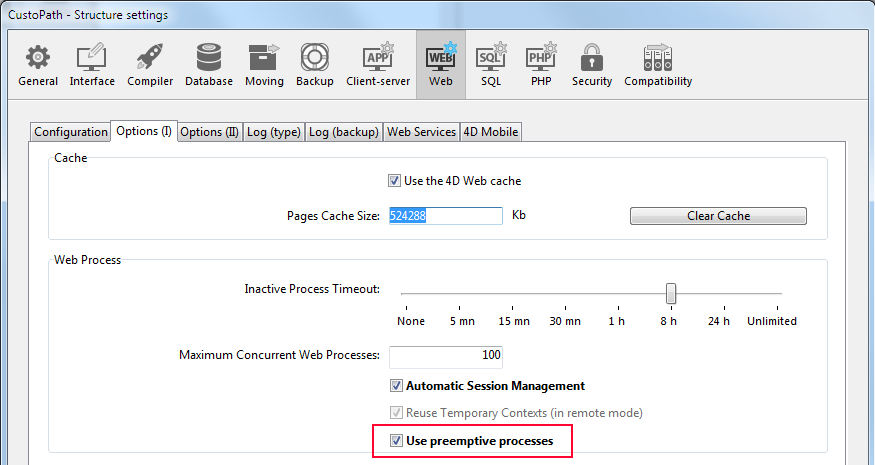Click the 5 mn timeout label

click(x=462, y=321)
